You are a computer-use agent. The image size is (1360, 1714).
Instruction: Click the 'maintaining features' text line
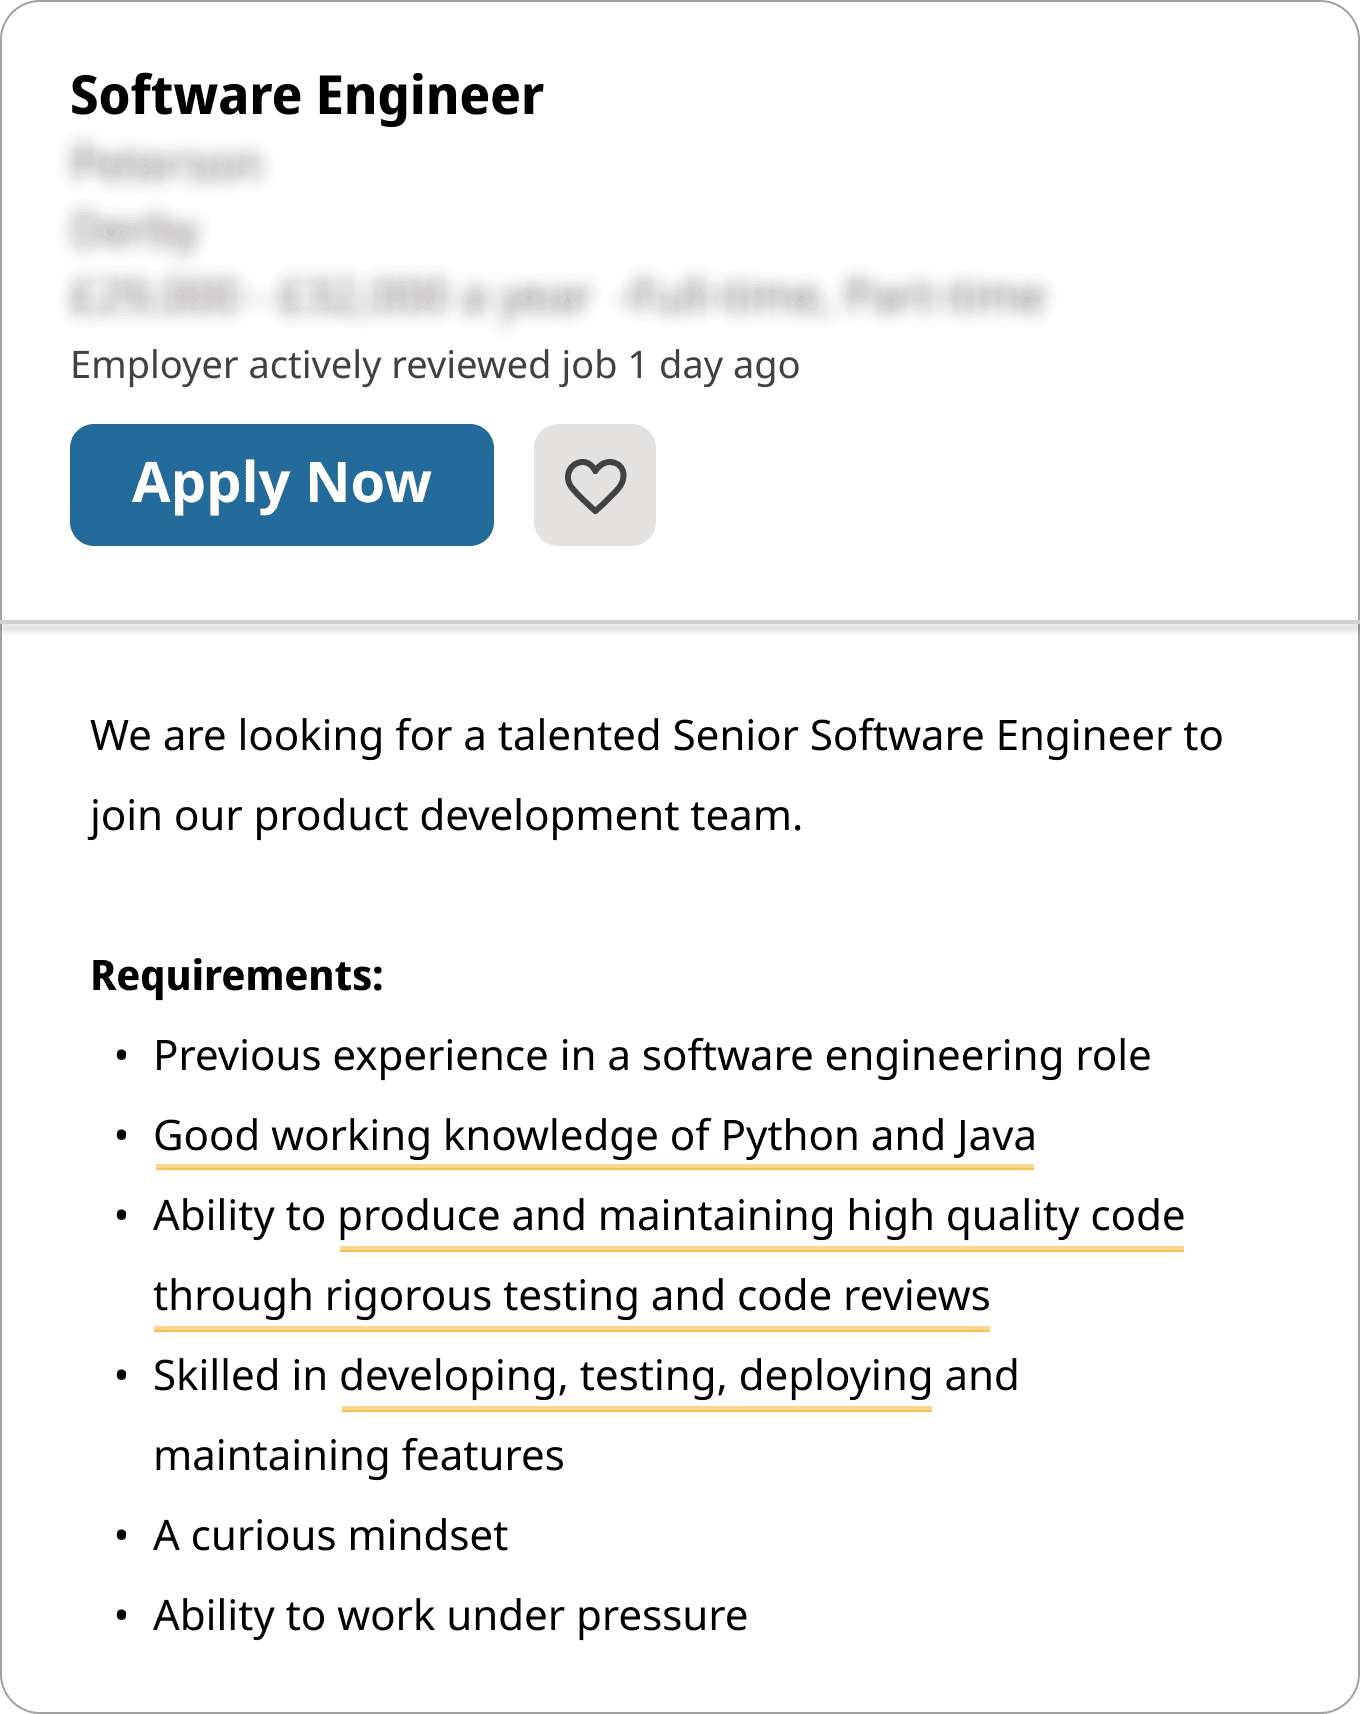pyautogui.click(x=359, y=1456)
